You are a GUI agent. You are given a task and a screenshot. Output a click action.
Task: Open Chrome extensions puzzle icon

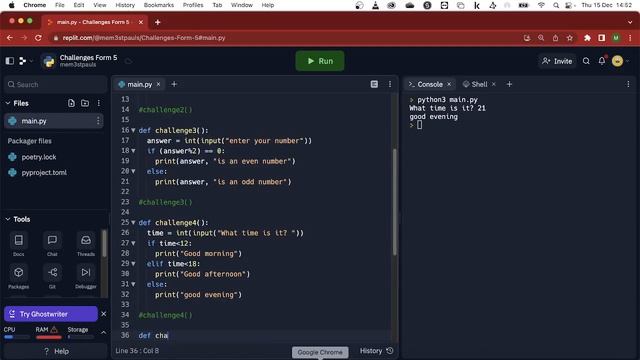[587, 38]
